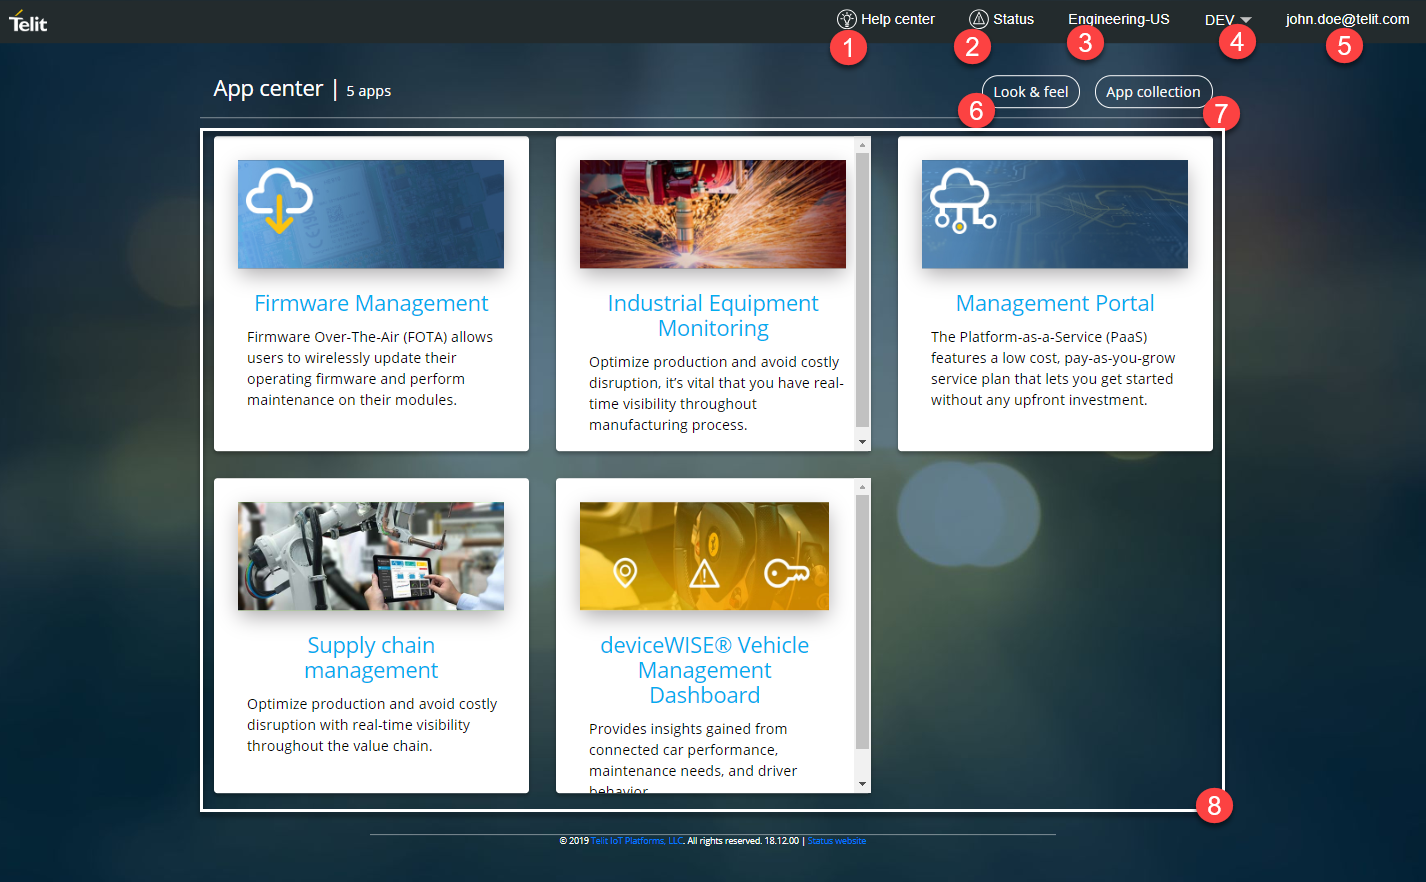Click the Status warning triangle icon

(978, 19)
